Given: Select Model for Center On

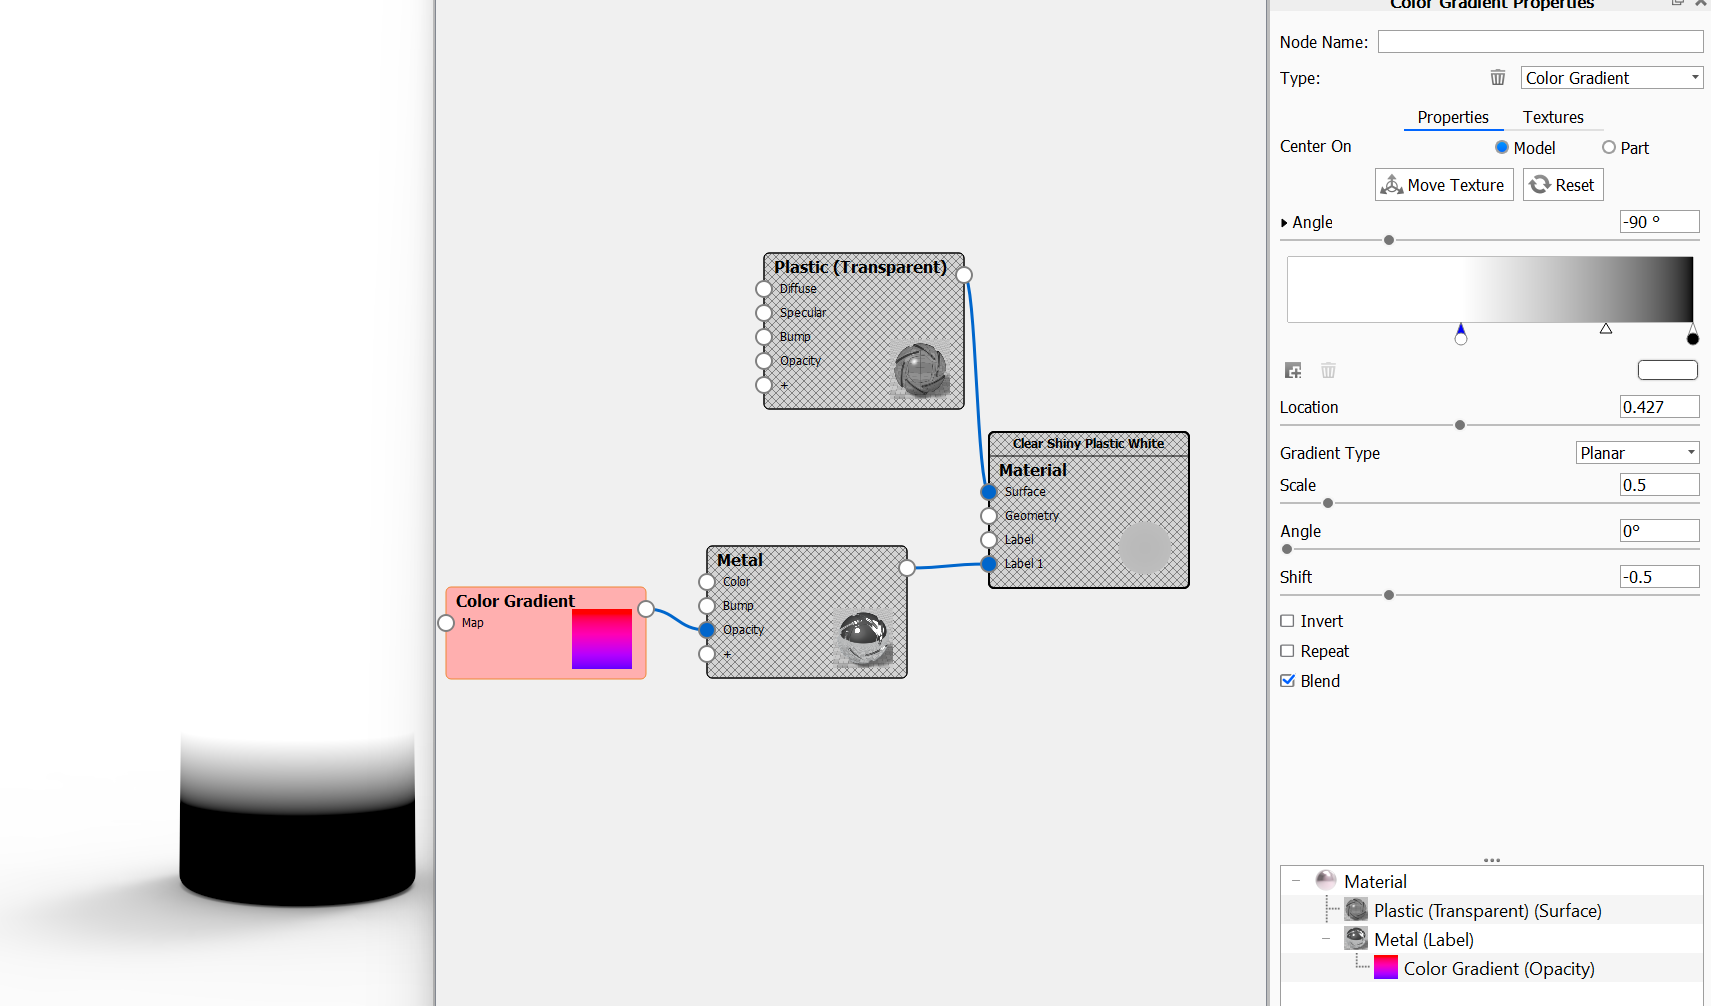Looking at the screenshot, I should click(x=1501, y=147).
